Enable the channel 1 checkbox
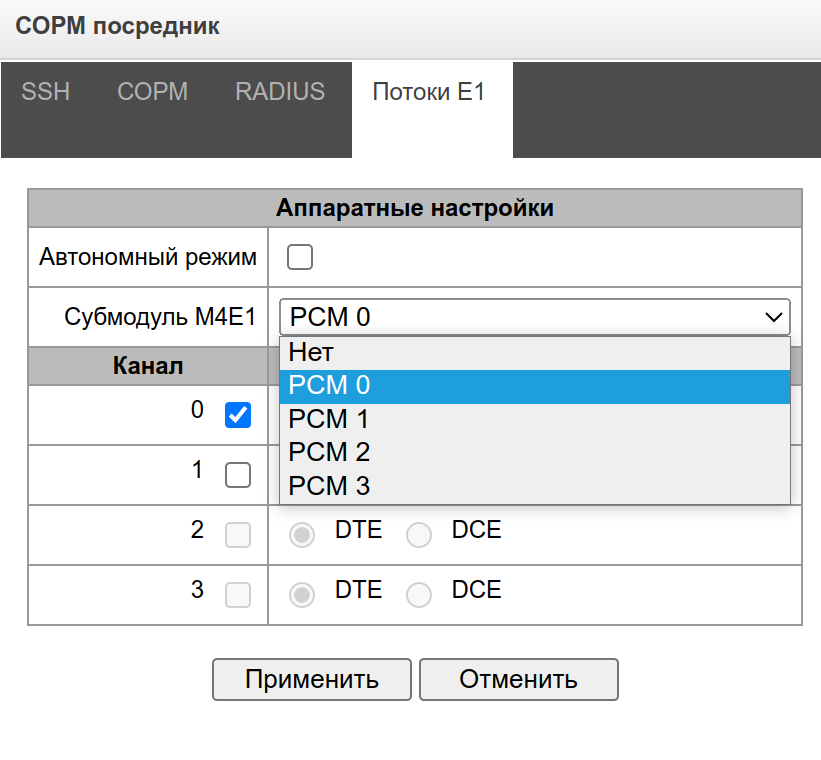This screenshot has width=821, height=760. coord(238,475)
